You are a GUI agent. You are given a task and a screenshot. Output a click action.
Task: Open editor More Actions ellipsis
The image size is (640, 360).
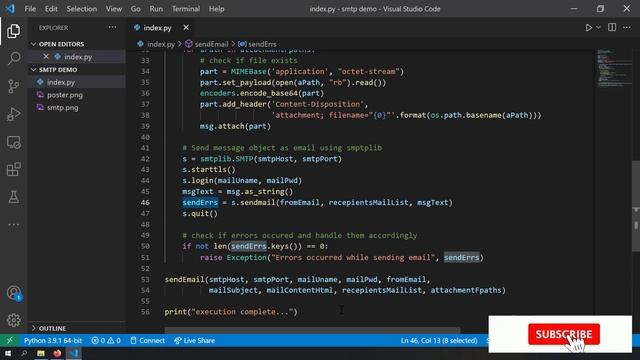pyautogui.click(x=627, y=27)
